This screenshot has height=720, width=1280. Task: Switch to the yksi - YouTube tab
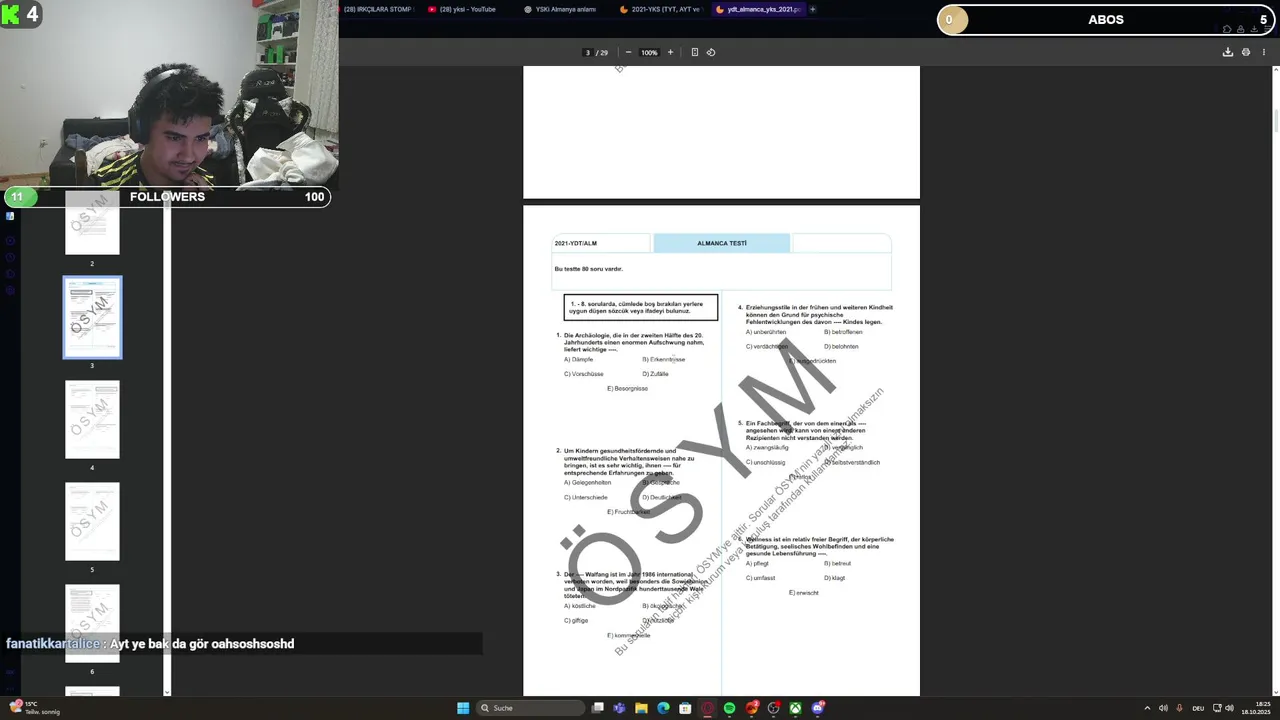[466, 9]
